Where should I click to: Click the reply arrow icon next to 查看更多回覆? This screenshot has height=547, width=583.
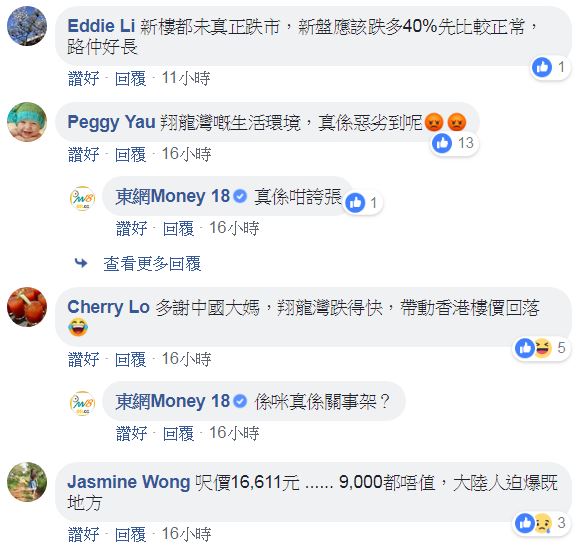tap(81, 264)
